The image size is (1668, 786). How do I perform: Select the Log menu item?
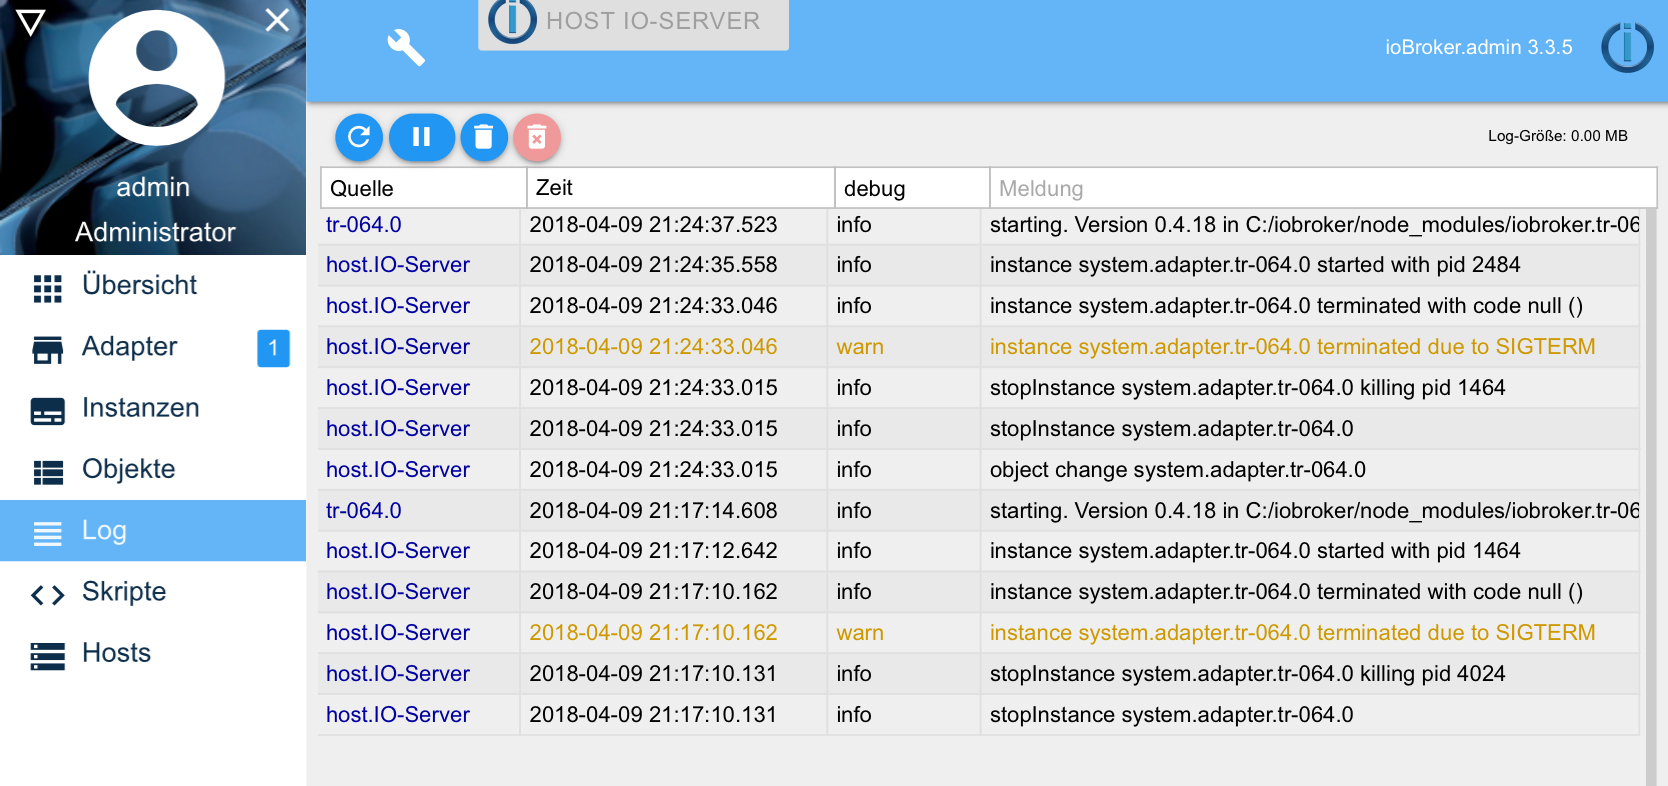(153, 530)
